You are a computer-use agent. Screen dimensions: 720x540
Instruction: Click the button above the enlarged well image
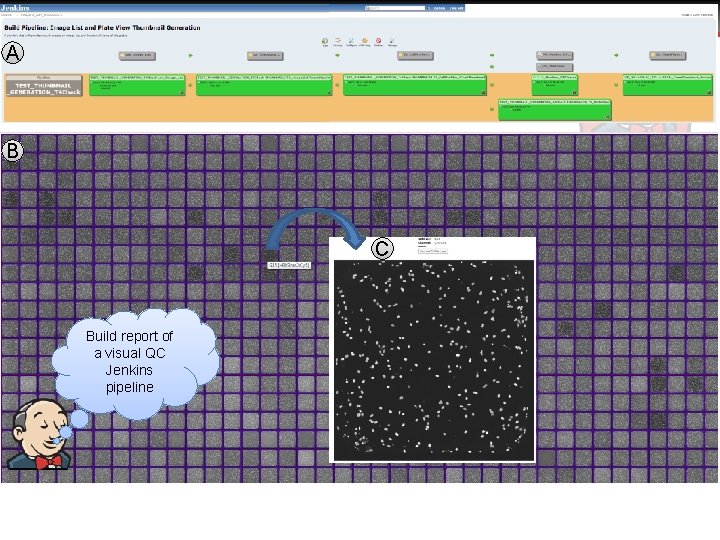[433, 251]
